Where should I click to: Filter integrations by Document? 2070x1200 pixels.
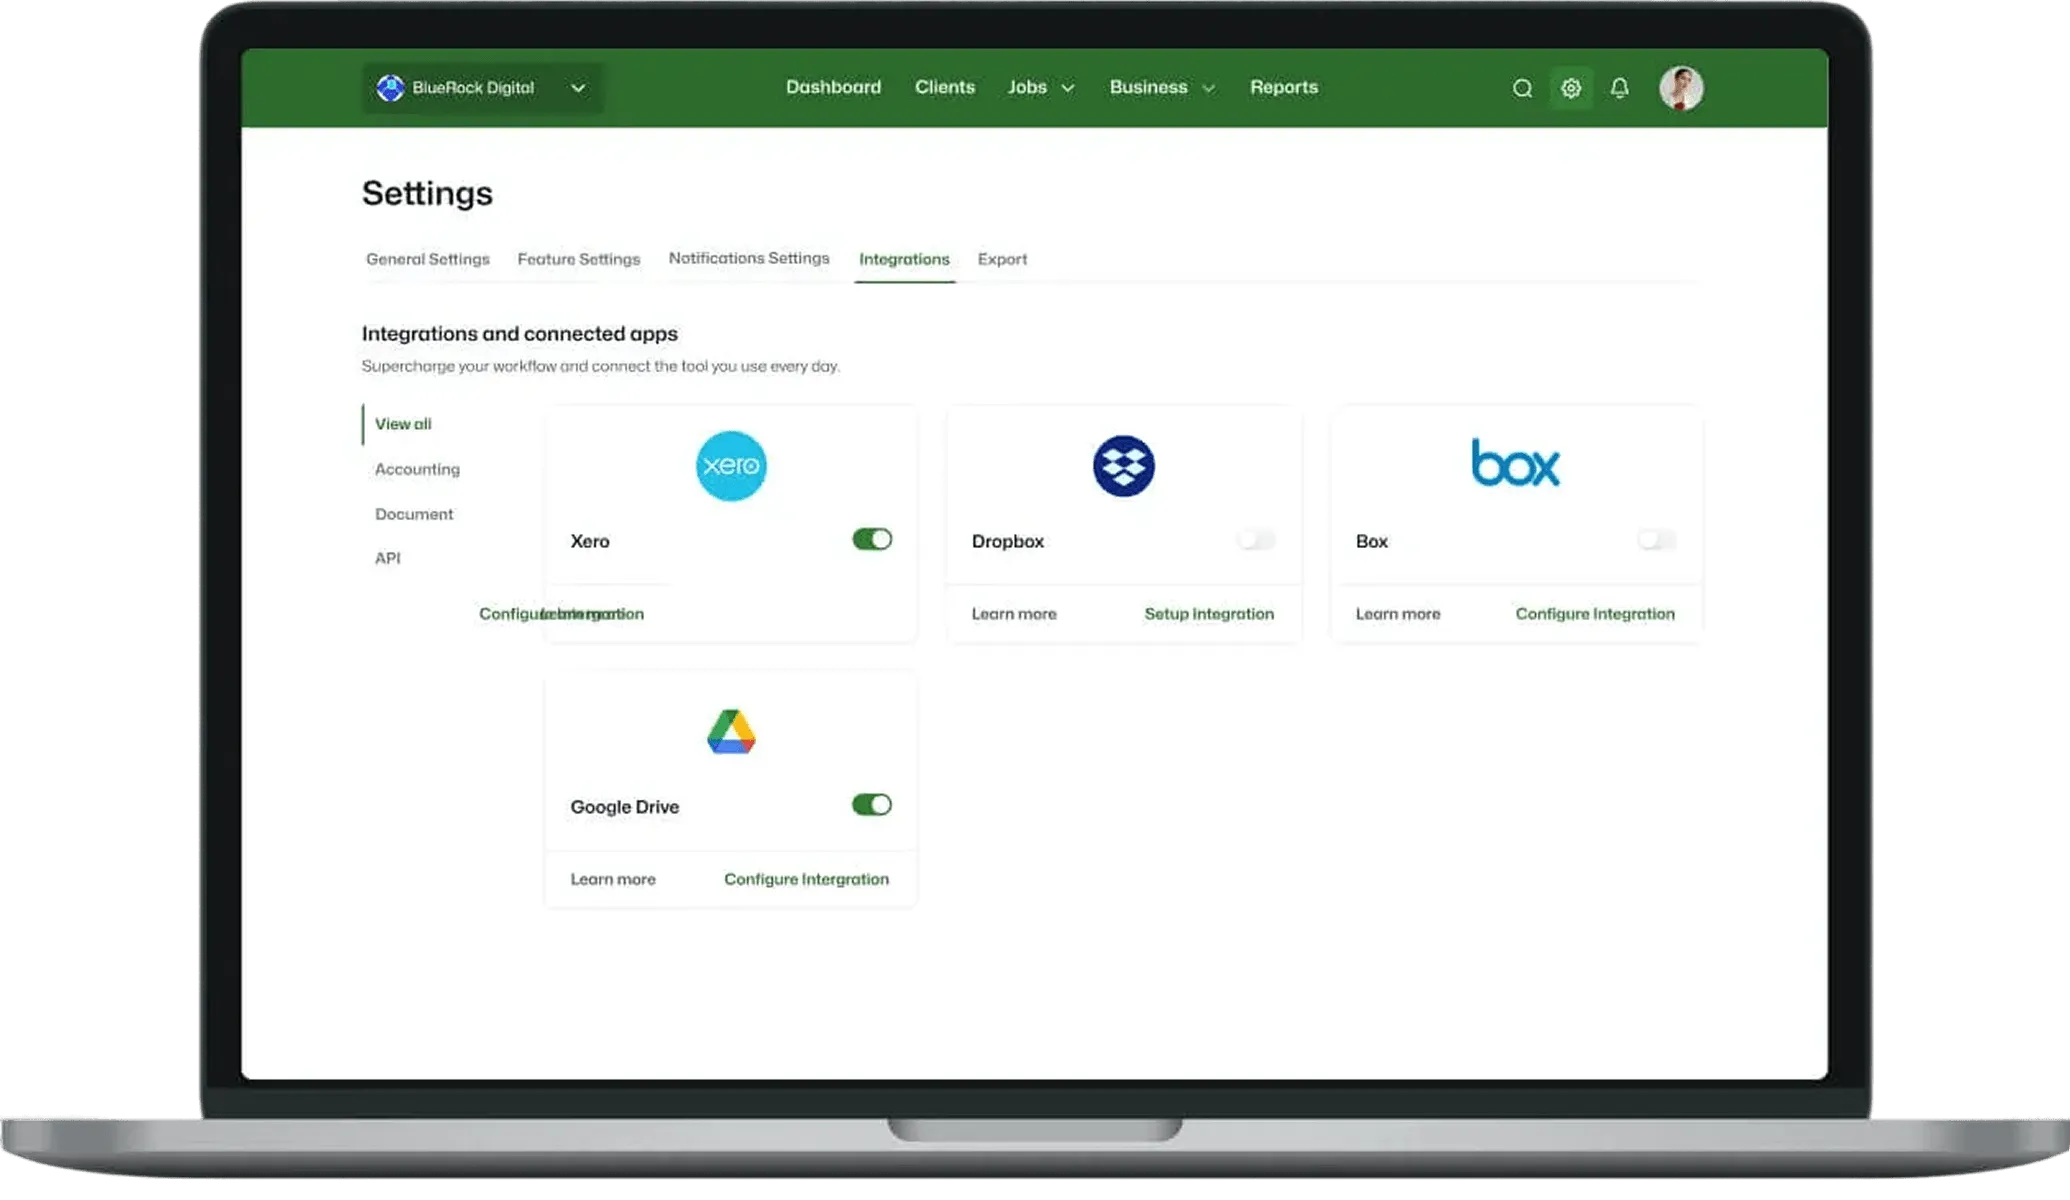pos(414,514)
